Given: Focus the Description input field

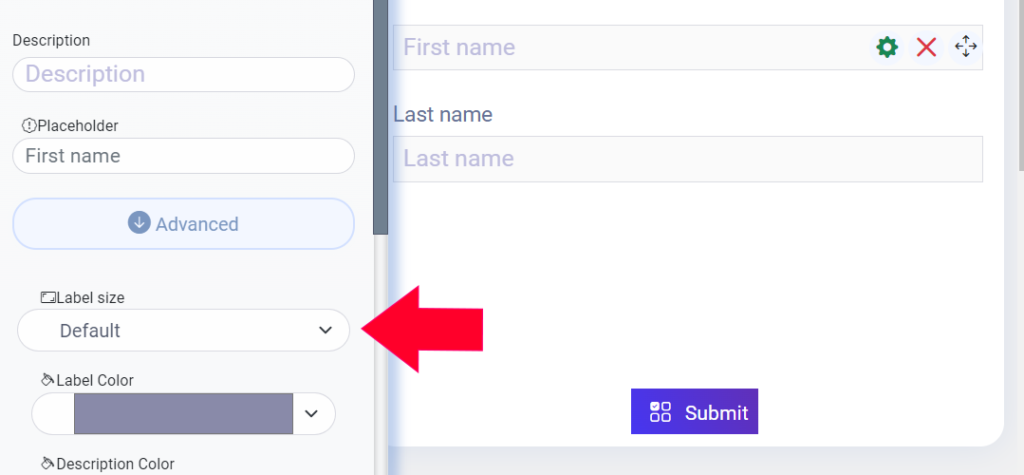Looking at the screenshot, I should [x=184, y=74].
